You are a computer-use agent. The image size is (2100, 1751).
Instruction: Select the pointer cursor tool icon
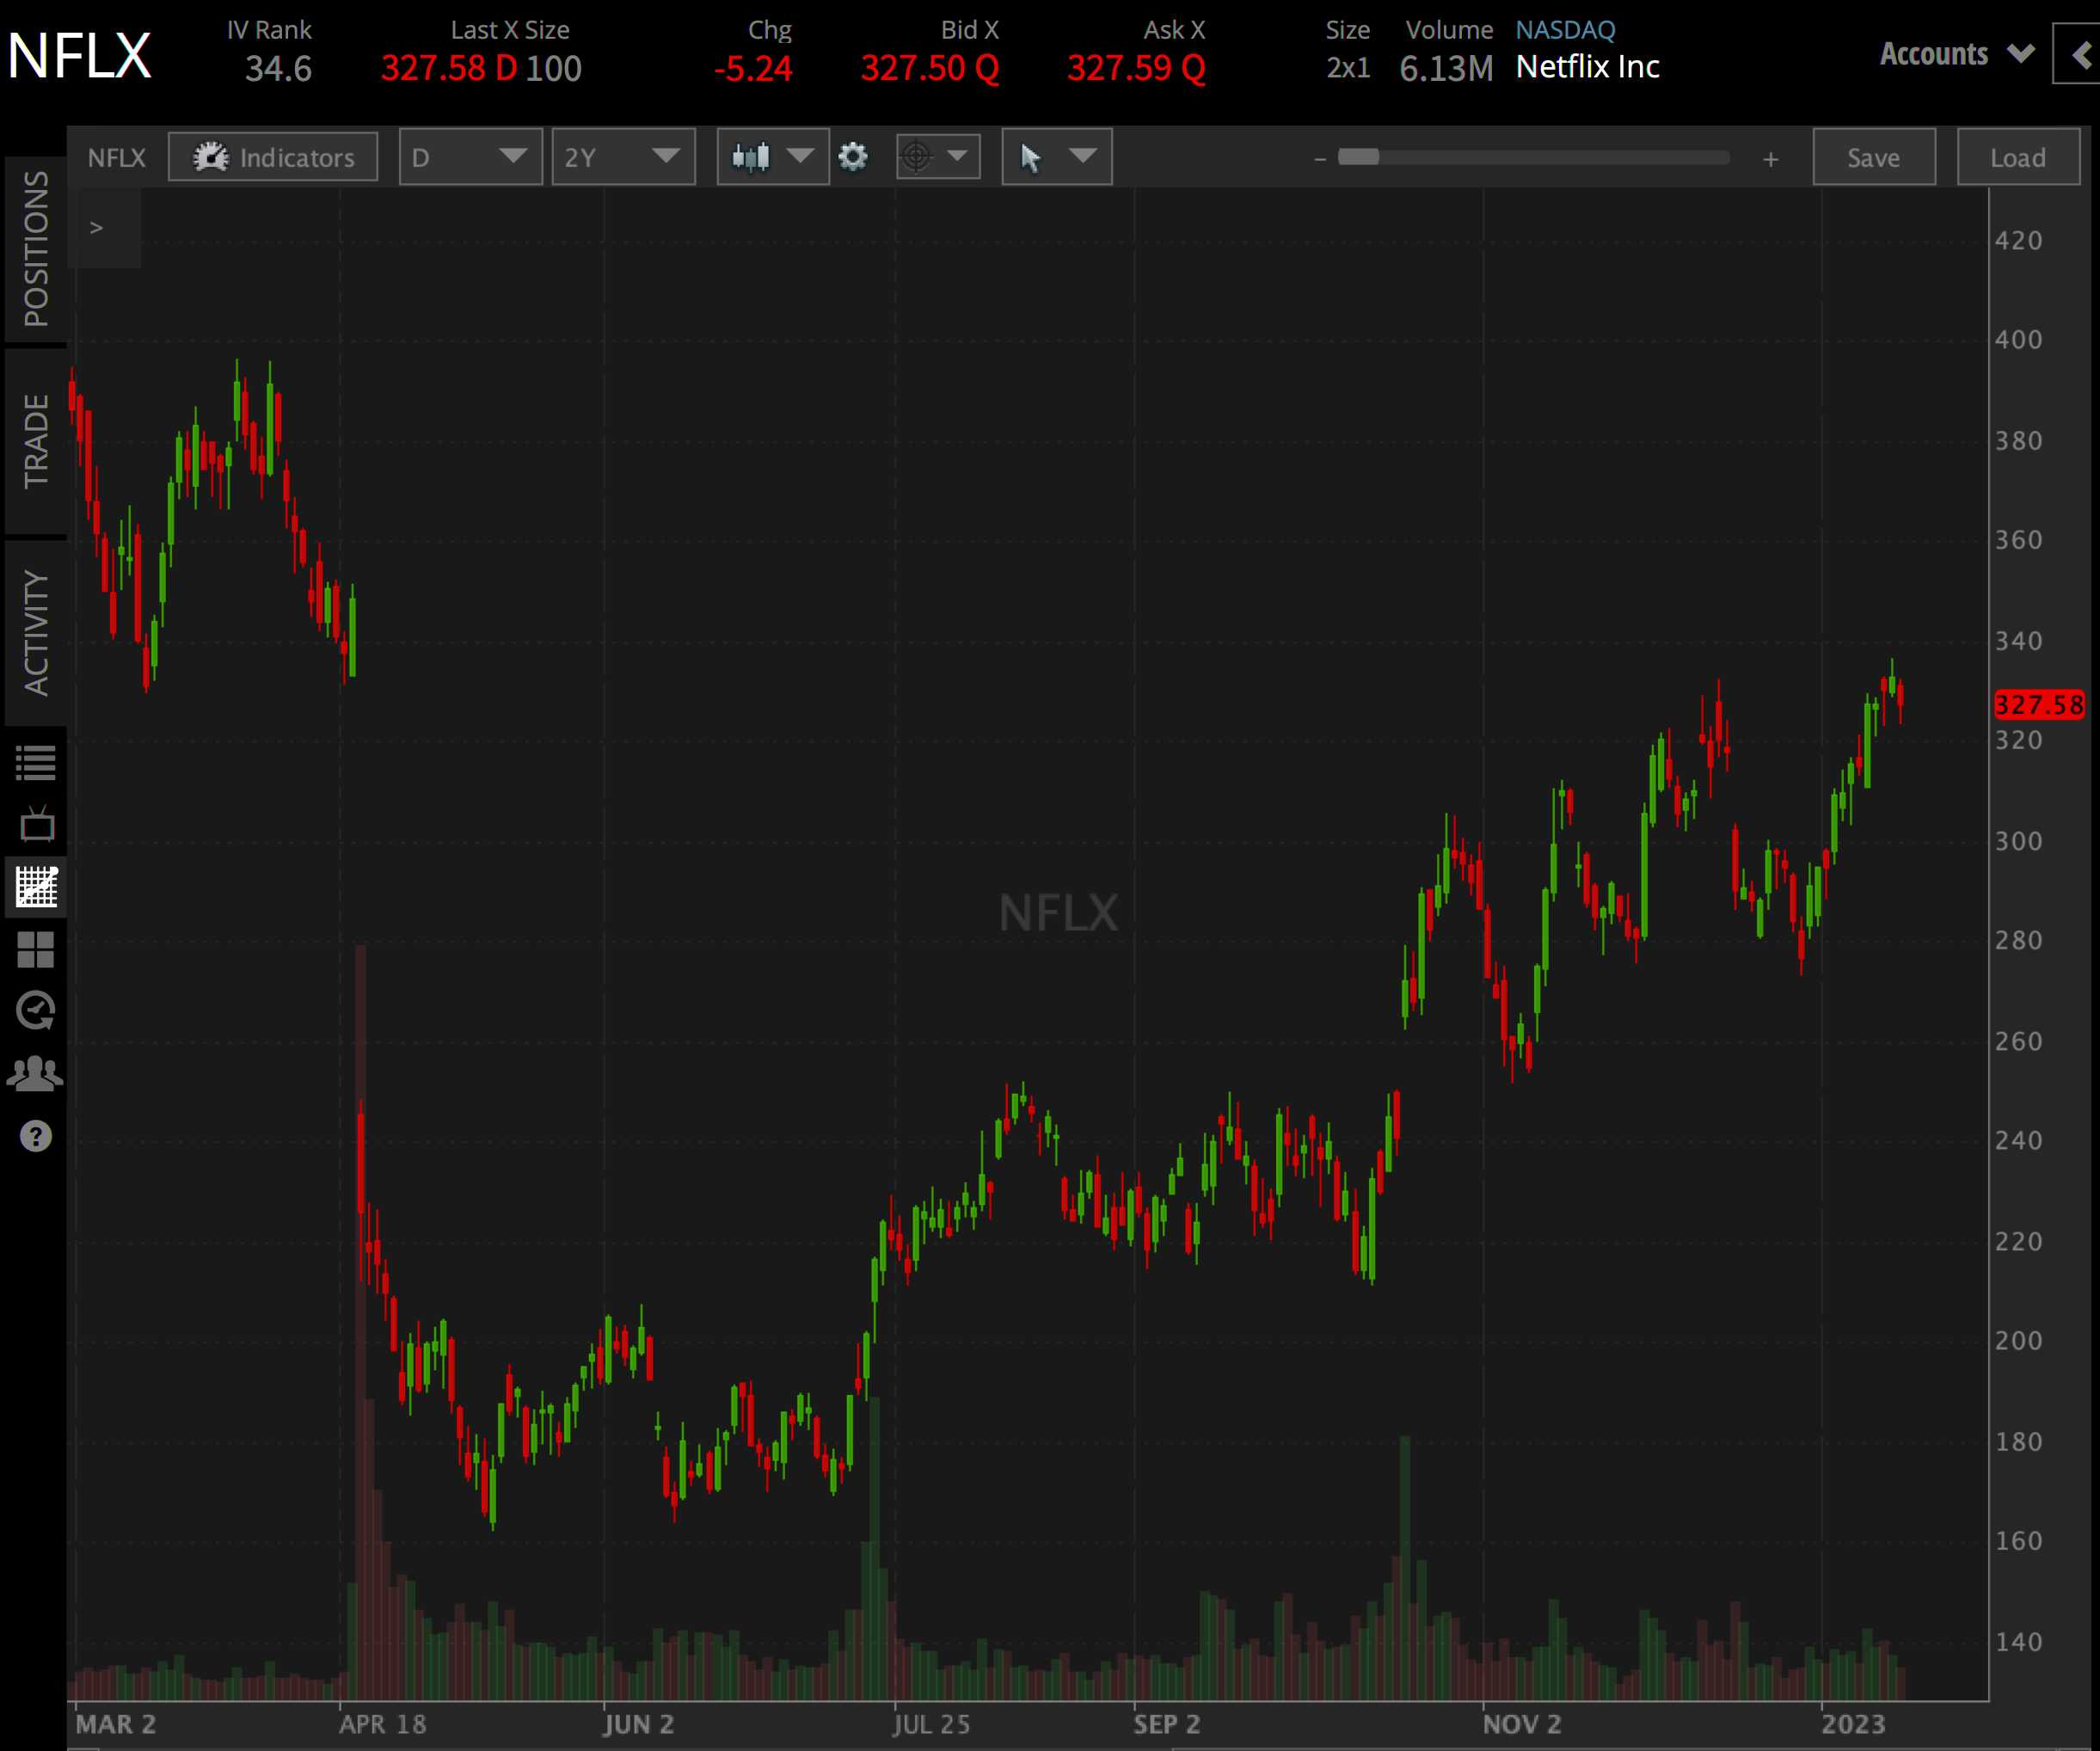[1031, 158]
